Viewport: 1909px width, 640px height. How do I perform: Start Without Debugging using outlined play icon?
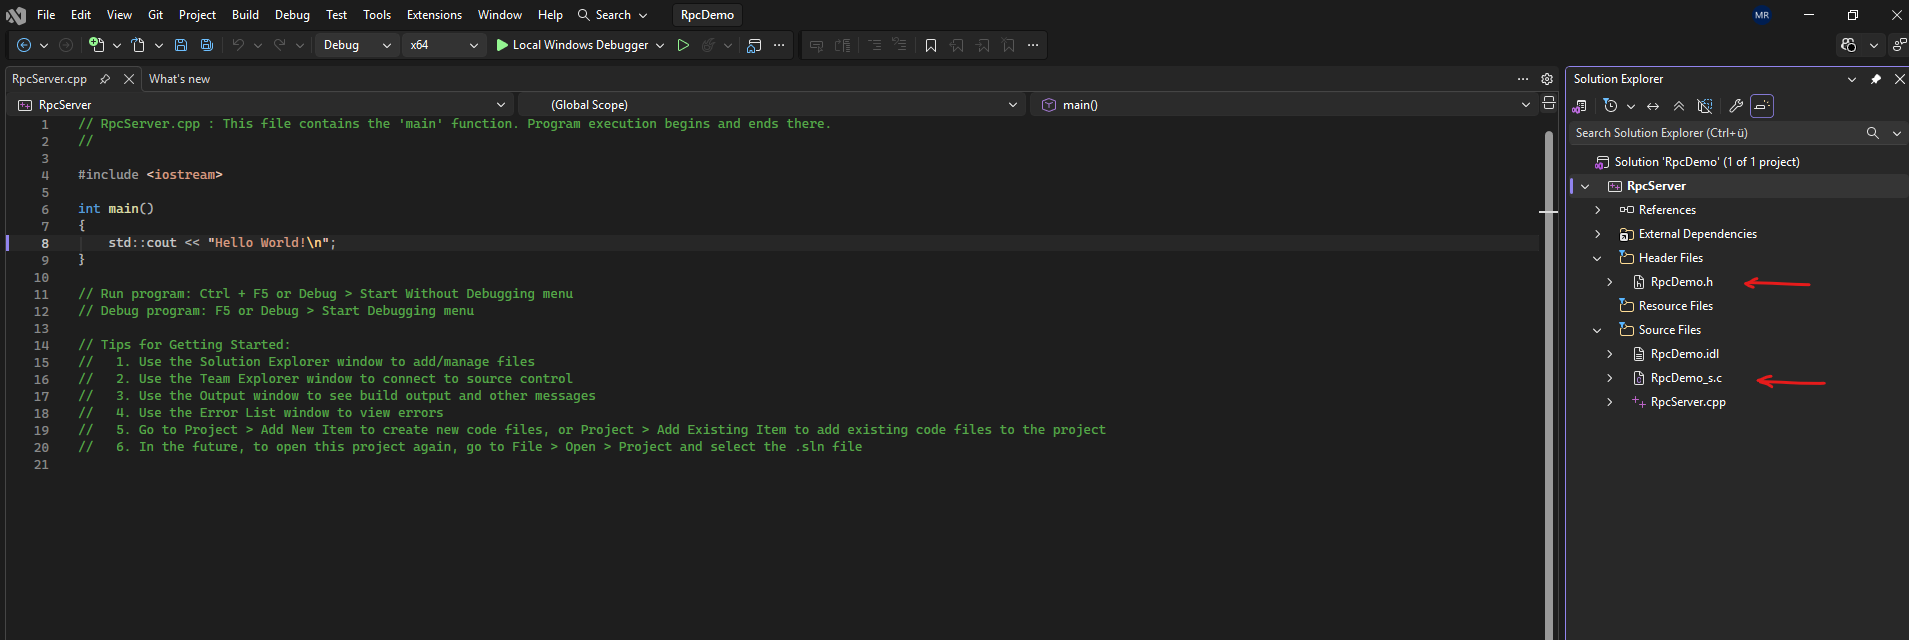click(683, 45)
